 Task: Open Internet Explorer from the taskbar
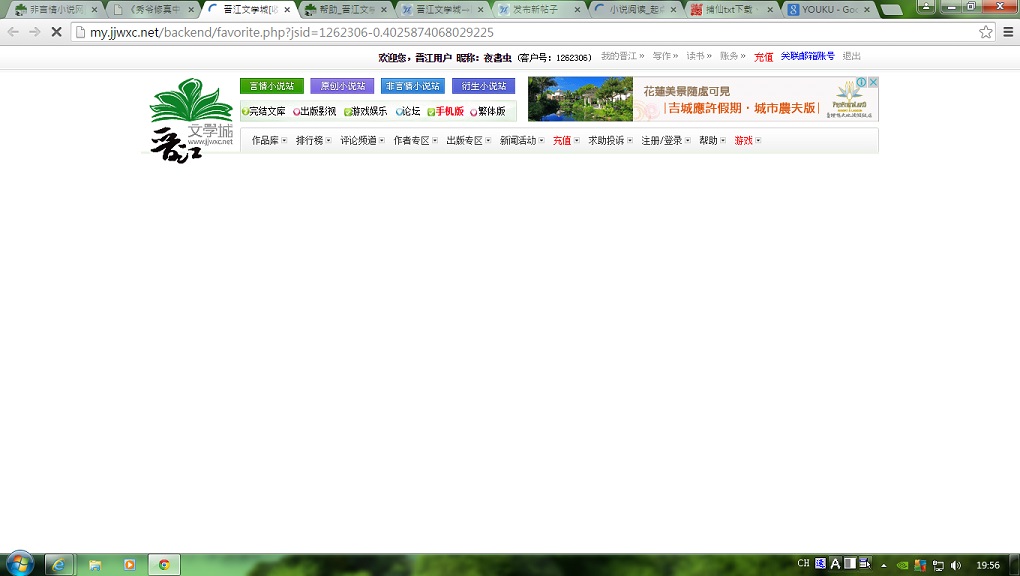[x=59, y=565]
